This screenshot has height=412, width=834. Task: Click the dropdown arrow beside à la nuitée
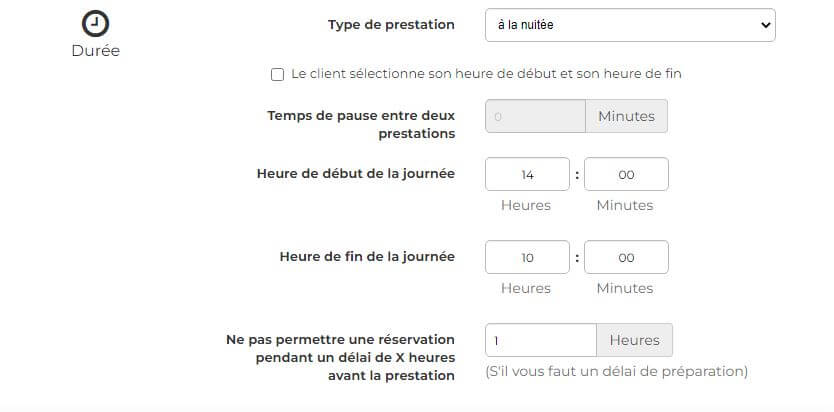coord(765,25)
